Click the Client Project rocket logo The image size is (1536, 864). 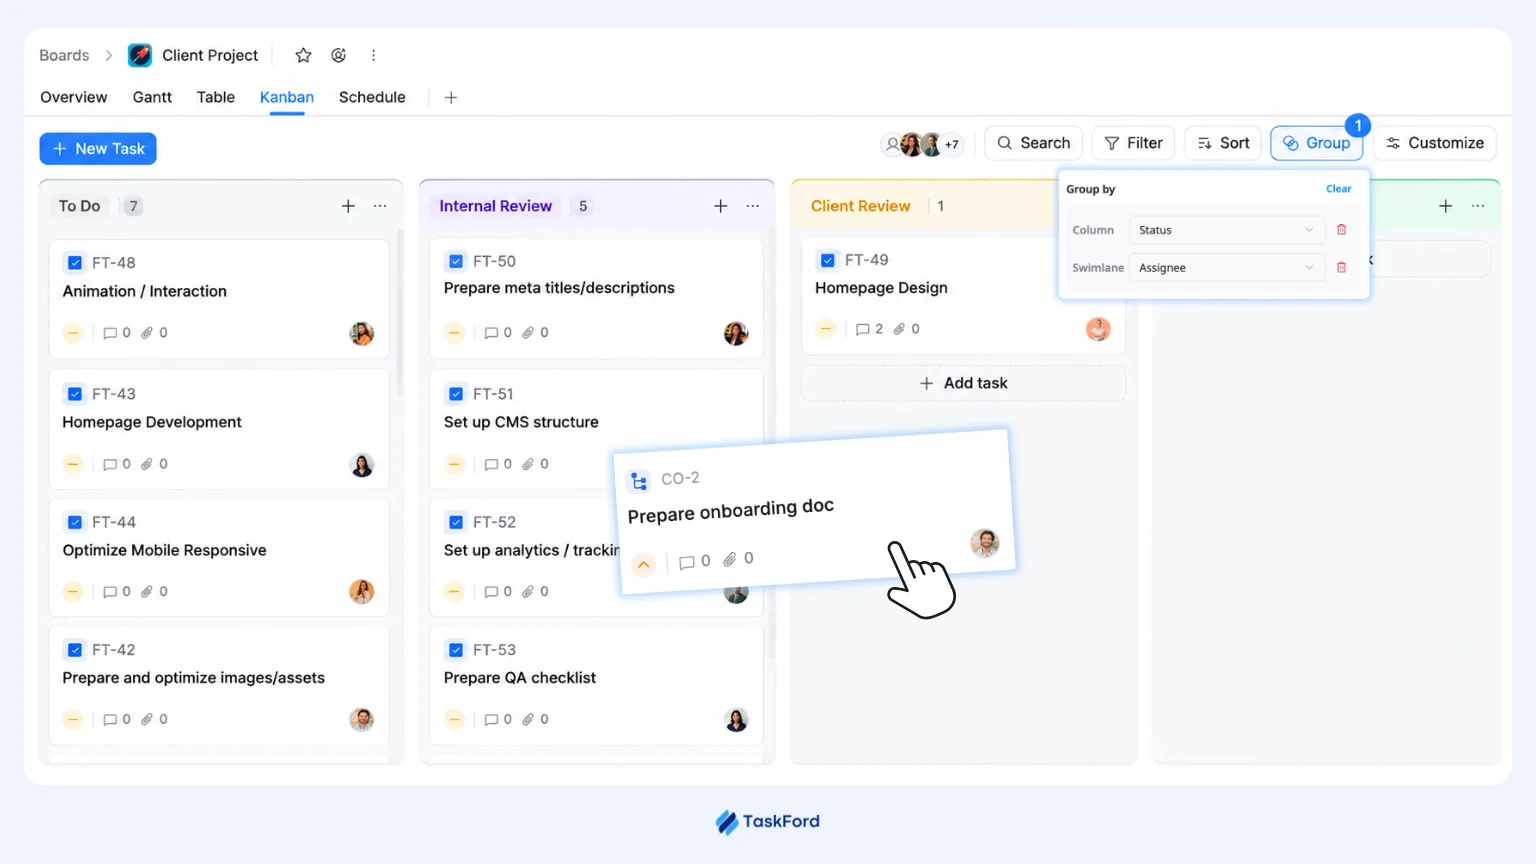(x=140, y=55)
